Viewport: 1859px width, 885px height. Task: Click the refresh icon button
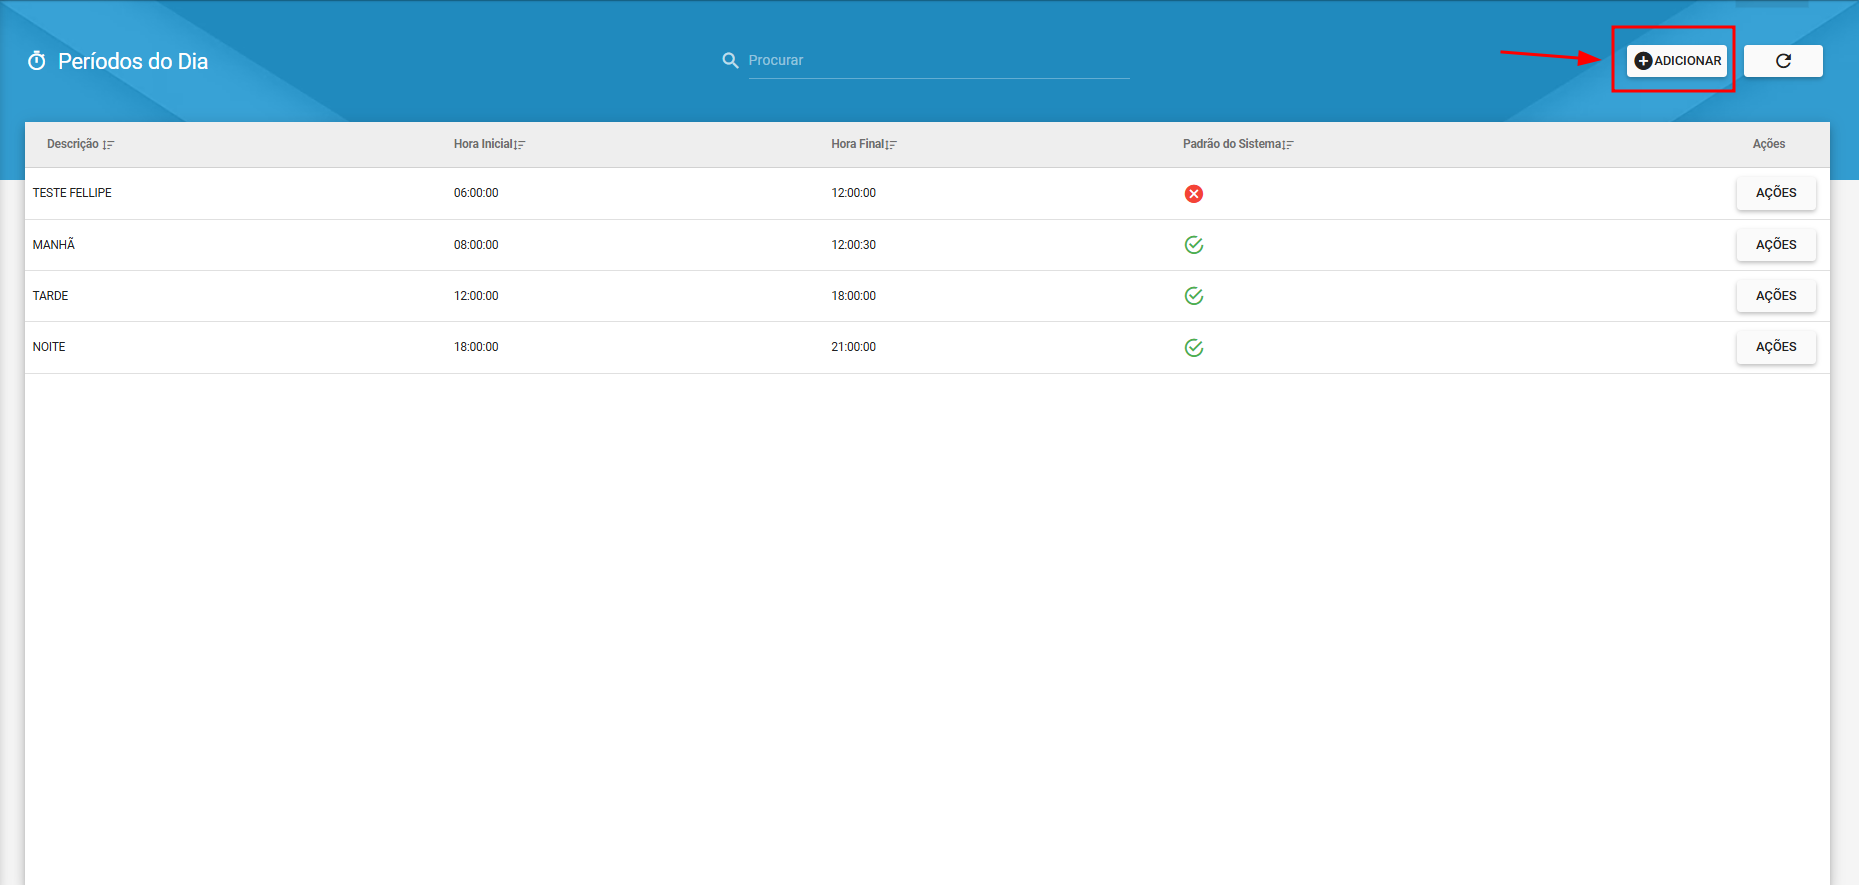tap(1783, 61)
